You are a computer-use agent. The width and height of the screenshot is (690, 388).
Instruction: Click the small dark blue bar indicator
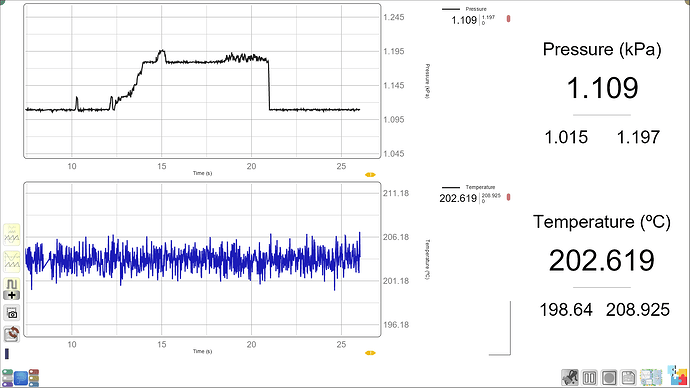coord(7,353)
